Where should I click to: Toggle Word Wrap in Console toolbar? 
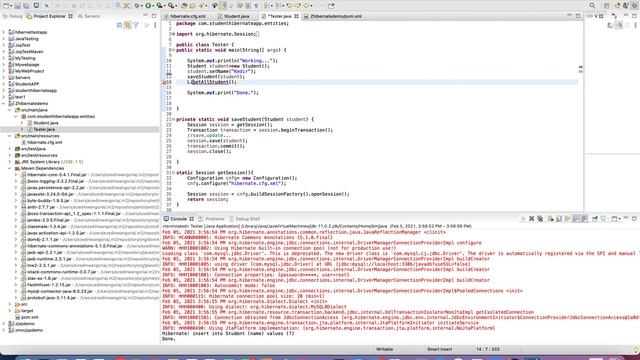pos(567,219)
